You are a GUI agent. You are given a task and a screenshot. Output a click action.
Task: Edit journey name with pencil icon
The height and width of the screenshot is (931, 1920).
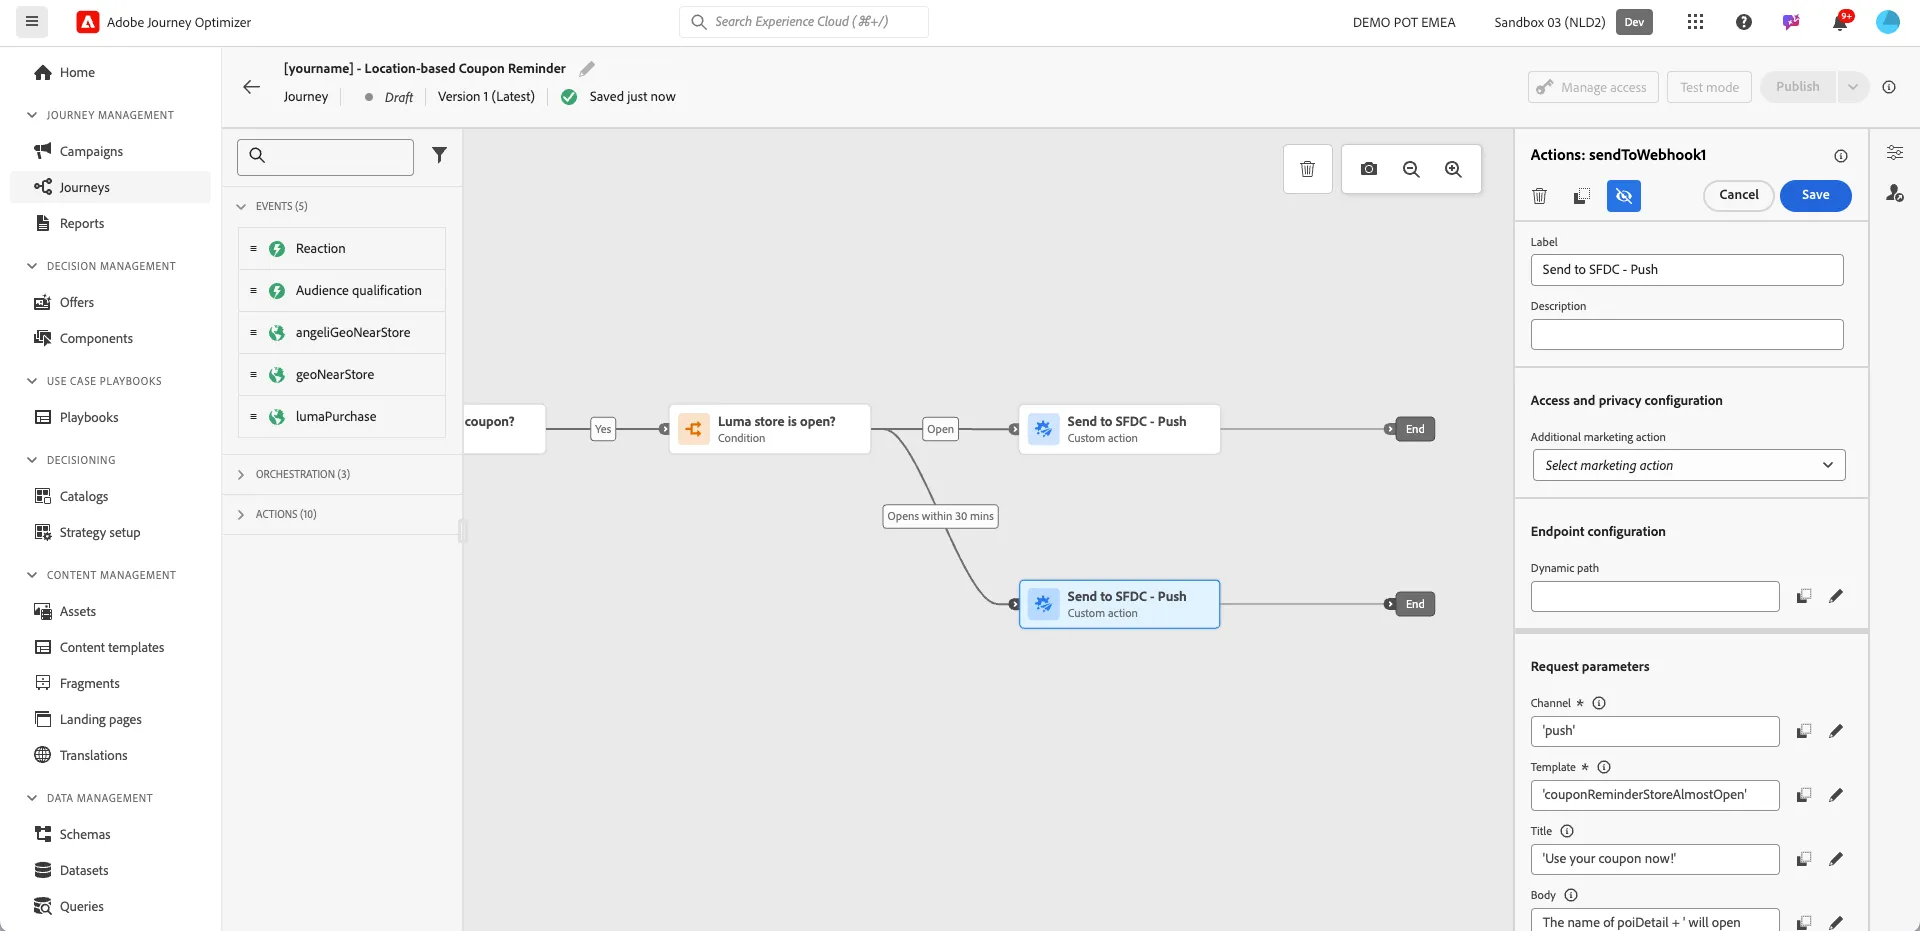click(x=587, y=69)
